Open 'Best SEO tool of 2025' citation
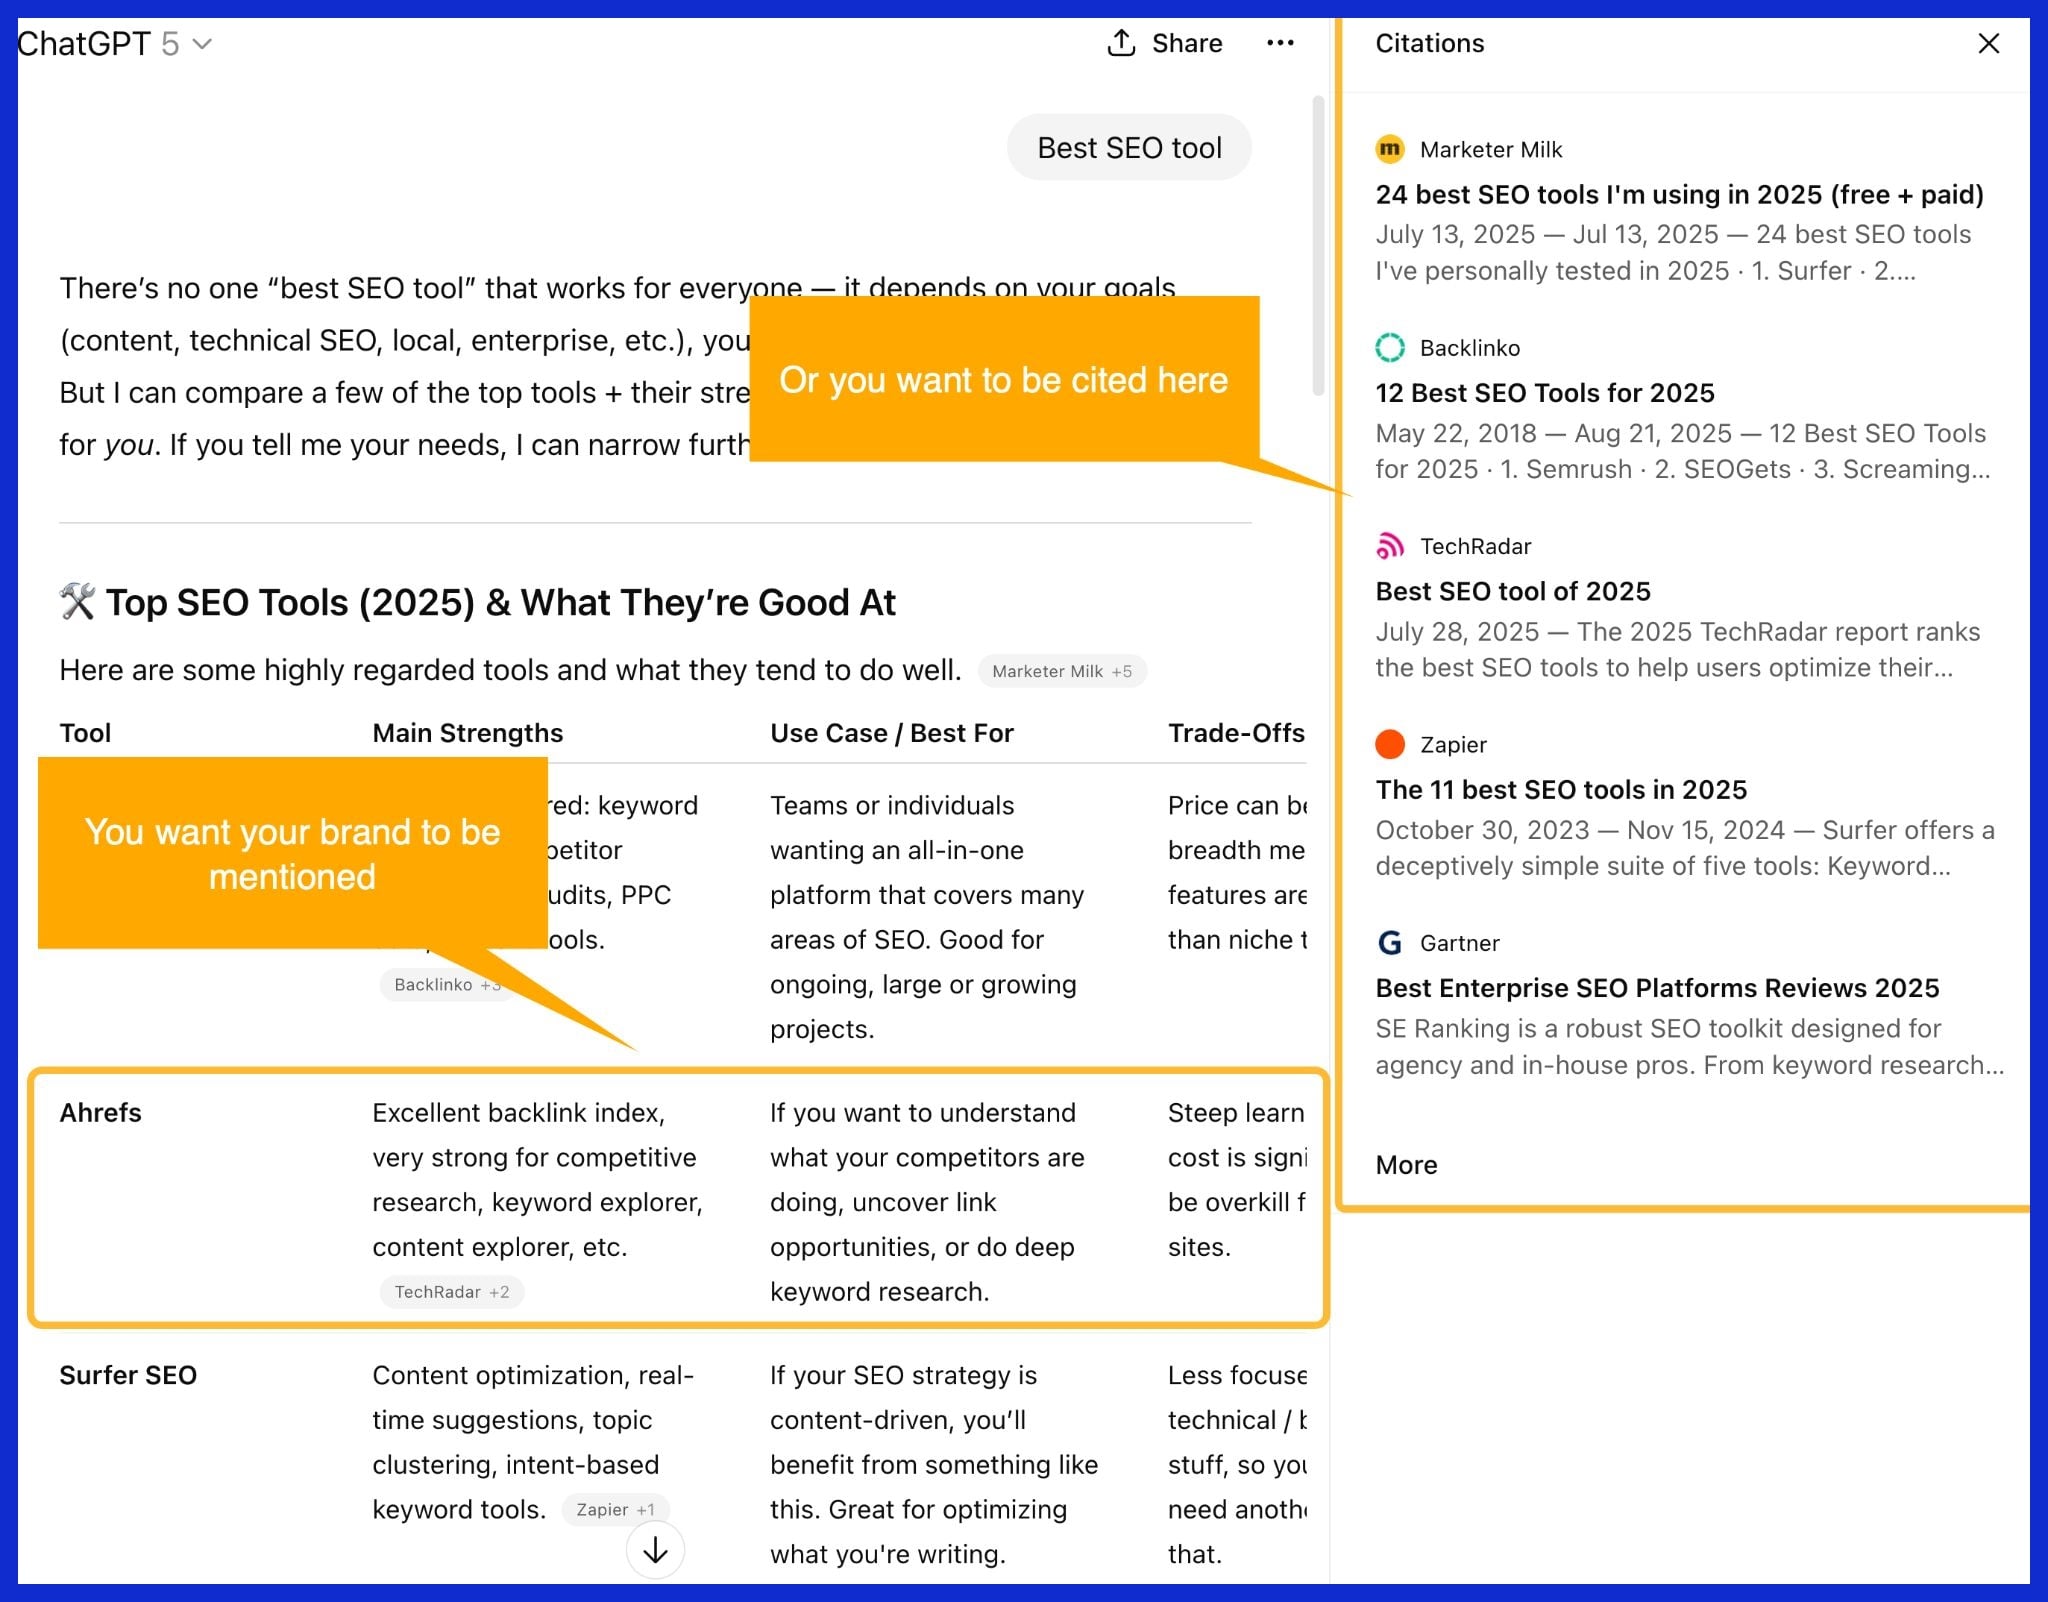Image resolution: width=2048 pixels, height=1602 pixels. tap(1512, 591)
